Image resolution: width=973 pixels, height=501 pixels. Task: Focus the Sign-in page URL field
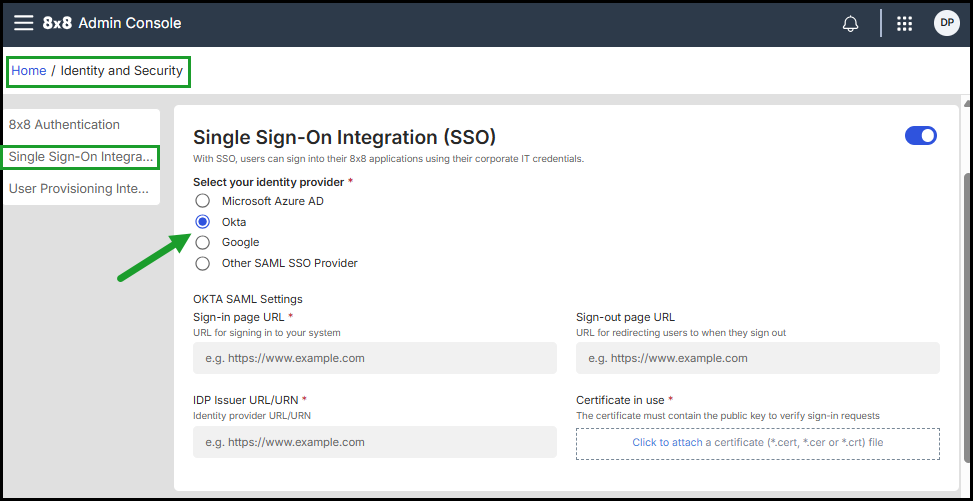tap(374, 358)
